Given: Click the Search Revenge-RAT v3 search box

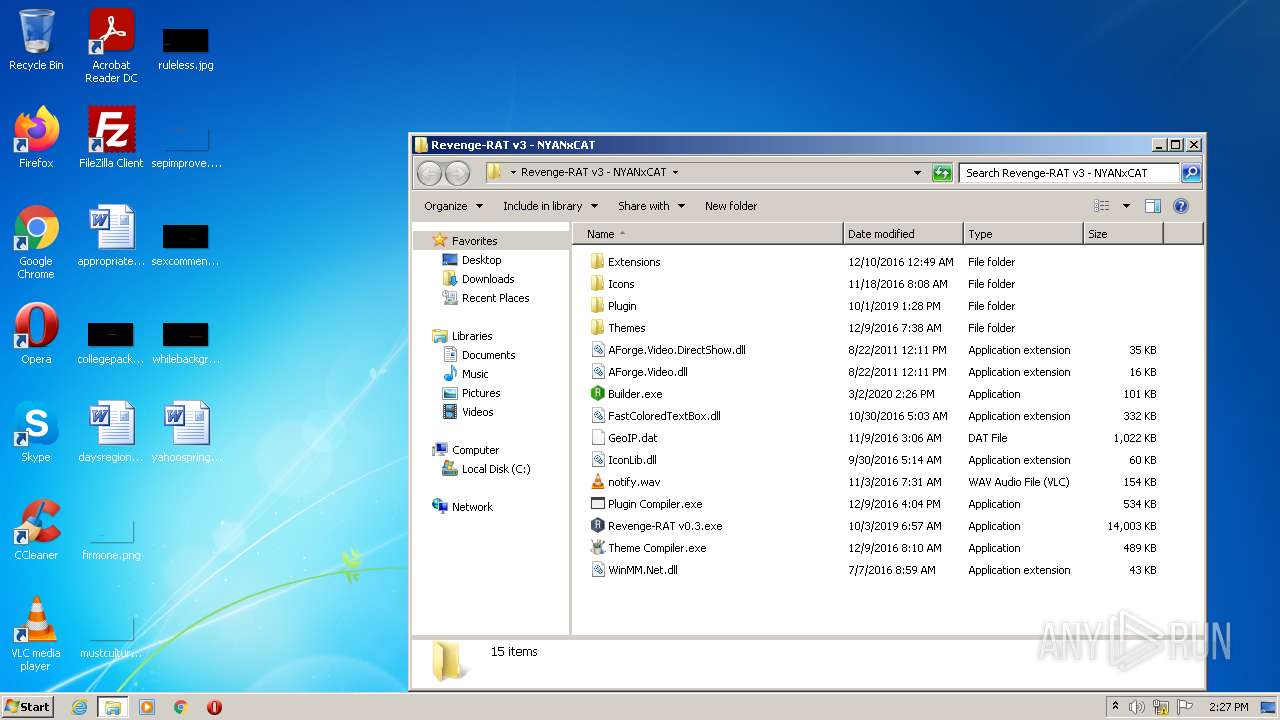Looking at the screenshot, I should point(1068,173).
